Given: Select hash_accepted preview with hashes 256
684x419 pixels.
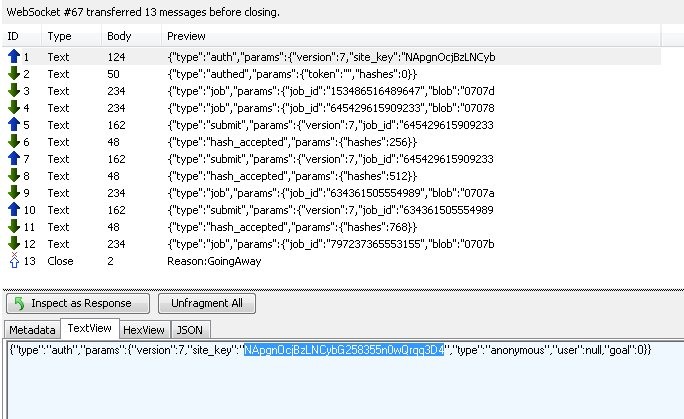Looking at the screenshot, I should [x=292, y=142].
